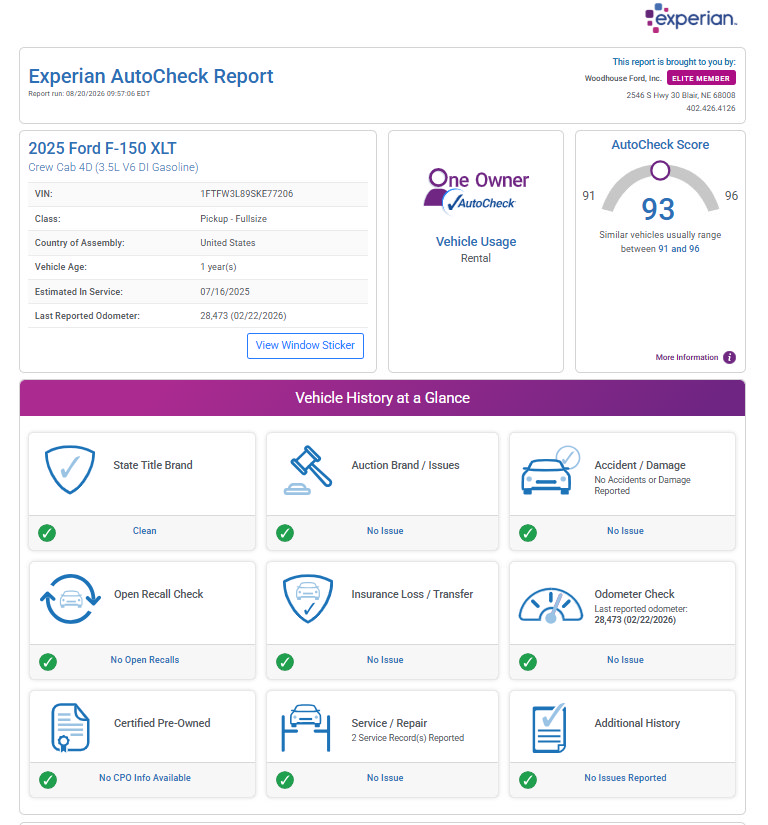
Task: Click the State Title Brand label
Action: tap(153, 465)
